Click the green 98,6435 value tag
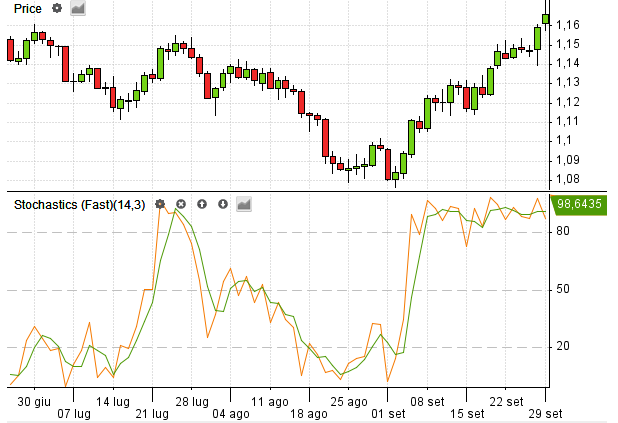618x423 pixels. pos(579,203)
